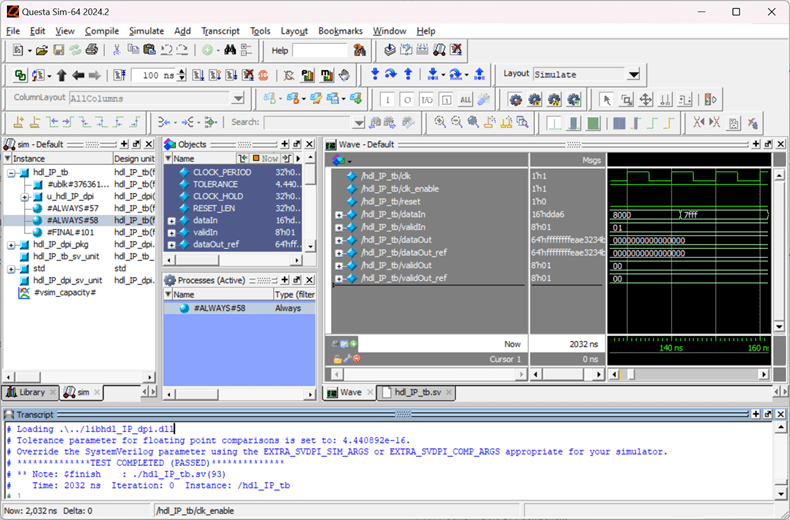Open the Layout Simulate dropdown
The image size is (790, 520).
click(x=633, y=75)
